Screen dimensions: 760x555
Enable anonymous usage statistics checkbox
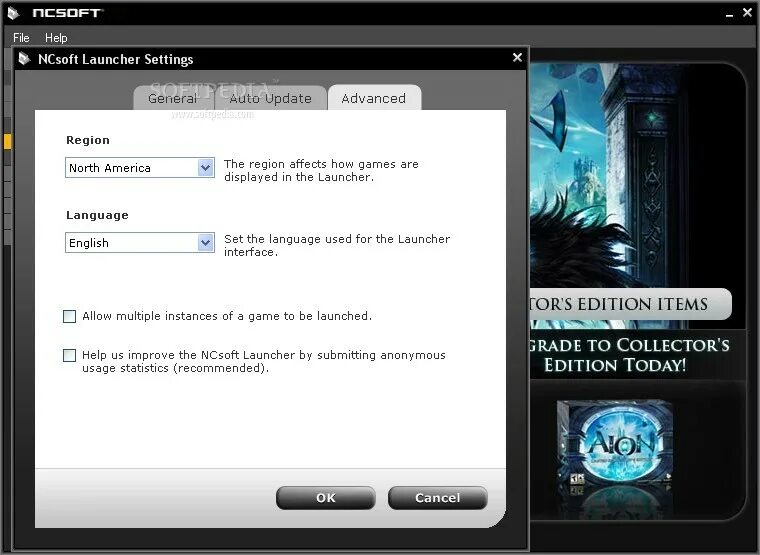tap(70, 355)
